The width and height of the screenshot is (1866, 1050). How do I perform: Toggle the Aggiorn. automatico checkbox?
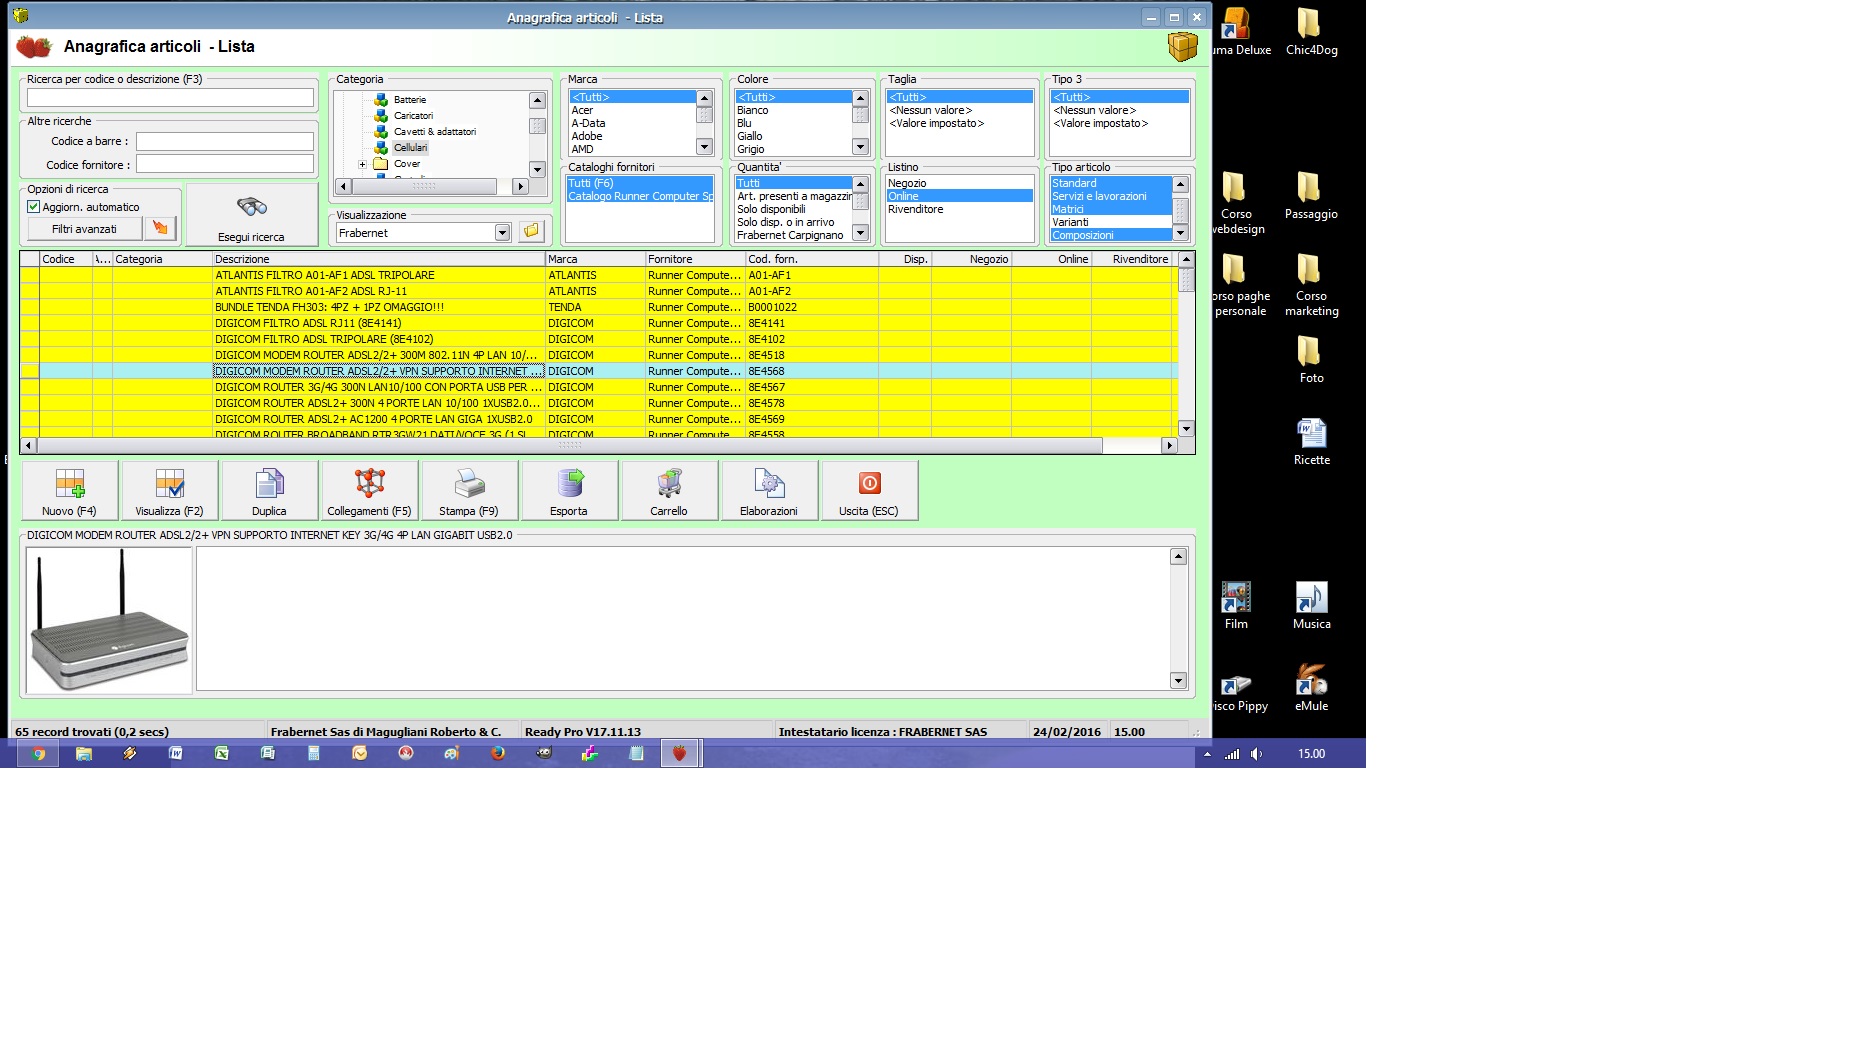click(33, 207)
